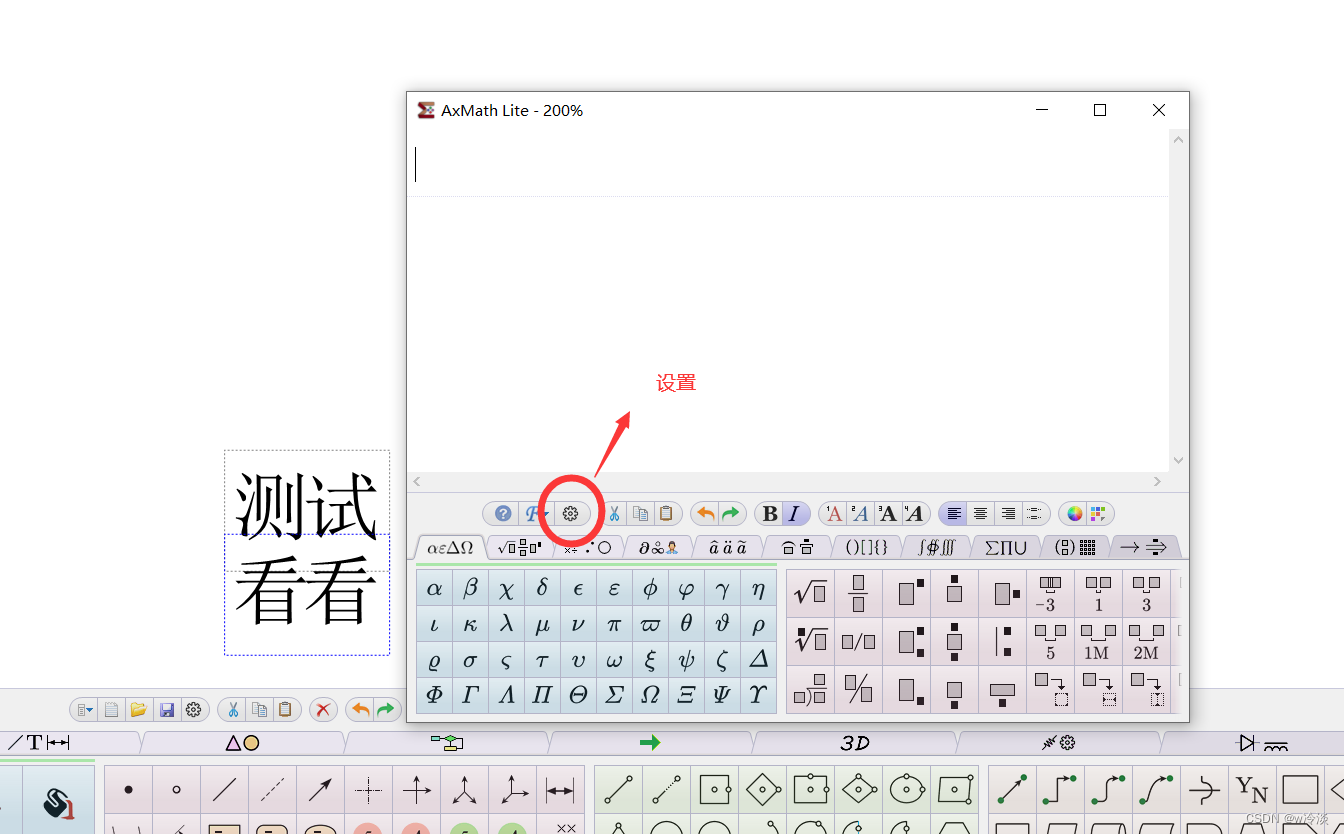Click the decimal-align lines icon in AxMath

tap(1034, 514)
